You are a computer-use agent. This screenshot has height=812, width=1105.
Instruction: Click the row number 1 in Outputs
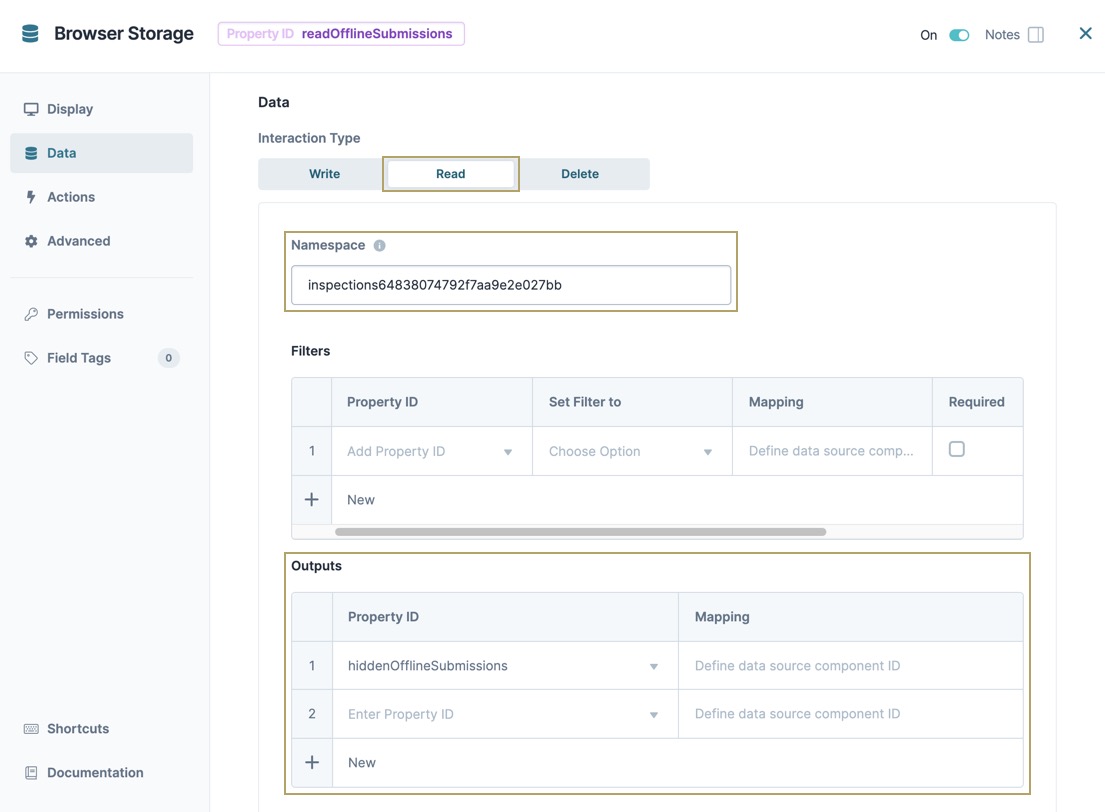tap(311, 665)
